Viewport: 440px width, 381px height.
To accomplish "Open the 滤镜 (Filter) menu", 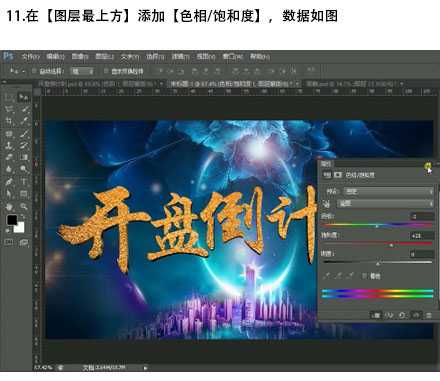I will click(x=180, y=57).
